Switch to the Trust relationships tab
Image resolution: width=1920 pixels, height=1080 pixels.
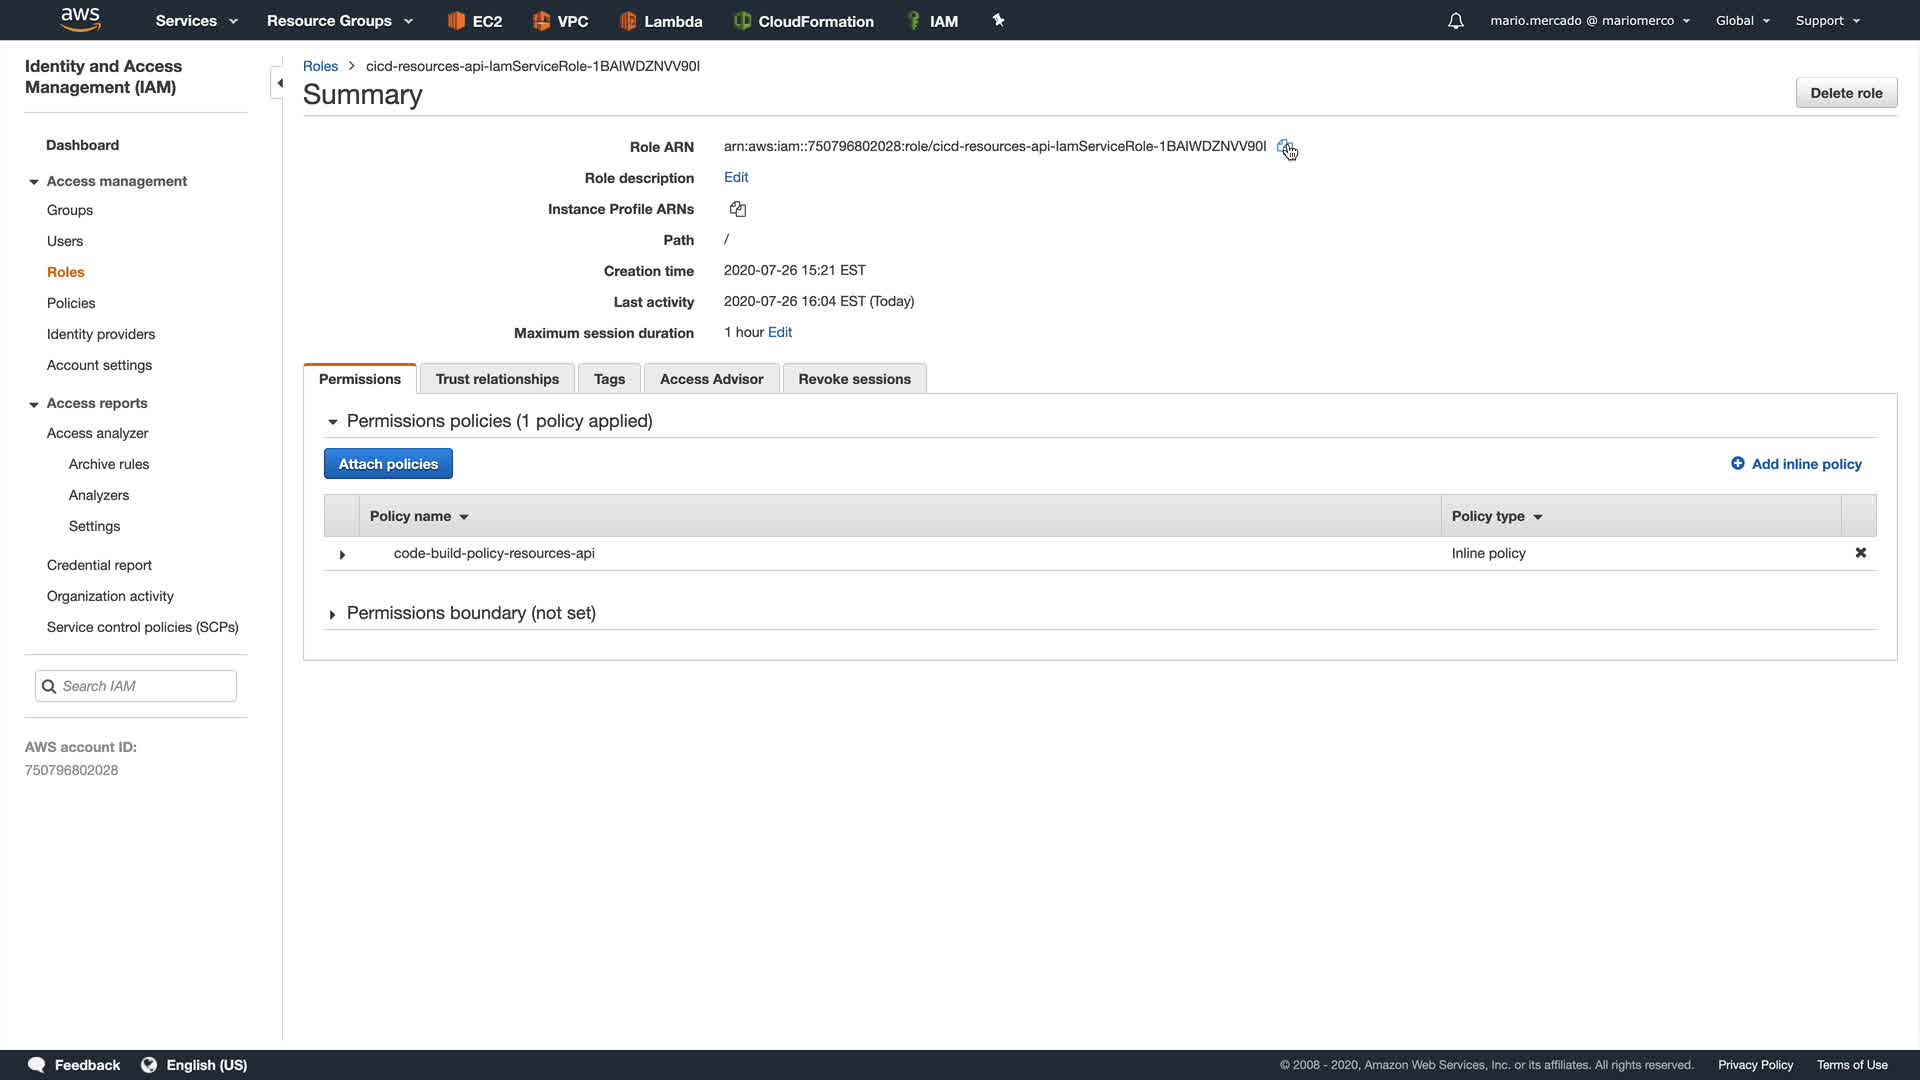497,379
